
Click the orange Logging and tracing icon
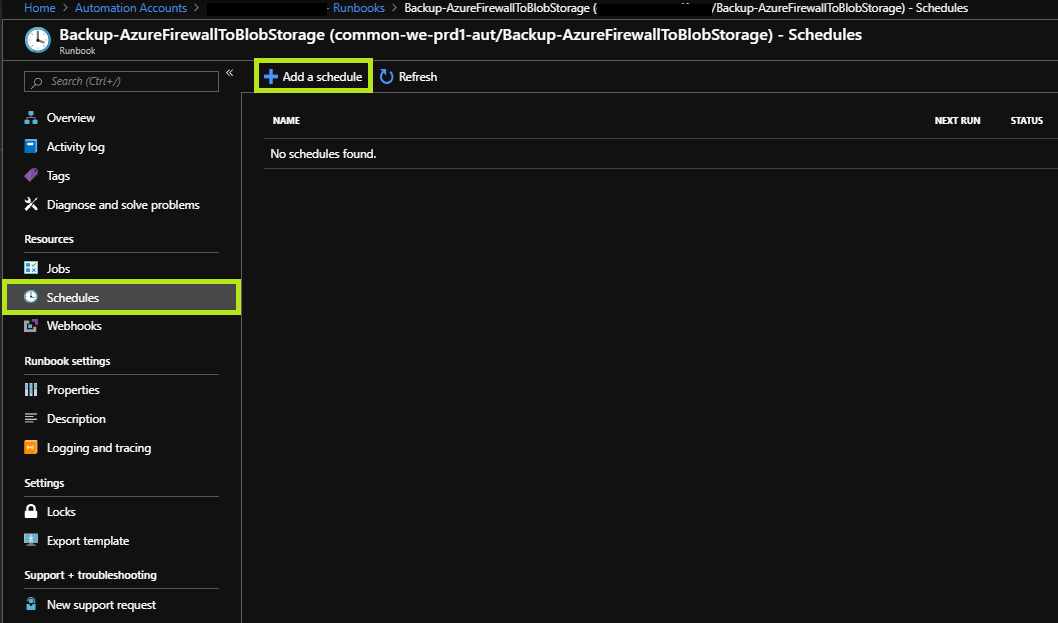[x=31, y=448]
